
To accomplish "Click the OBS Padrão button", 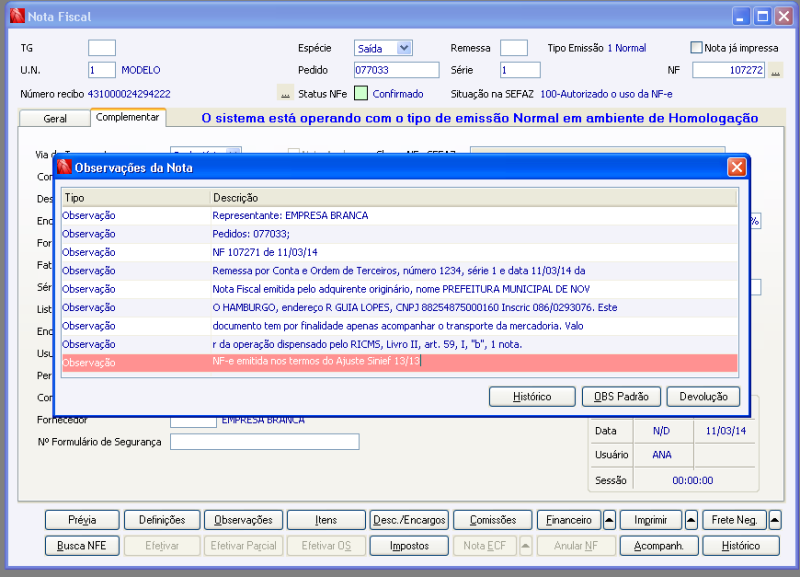I will coord(621,396).
